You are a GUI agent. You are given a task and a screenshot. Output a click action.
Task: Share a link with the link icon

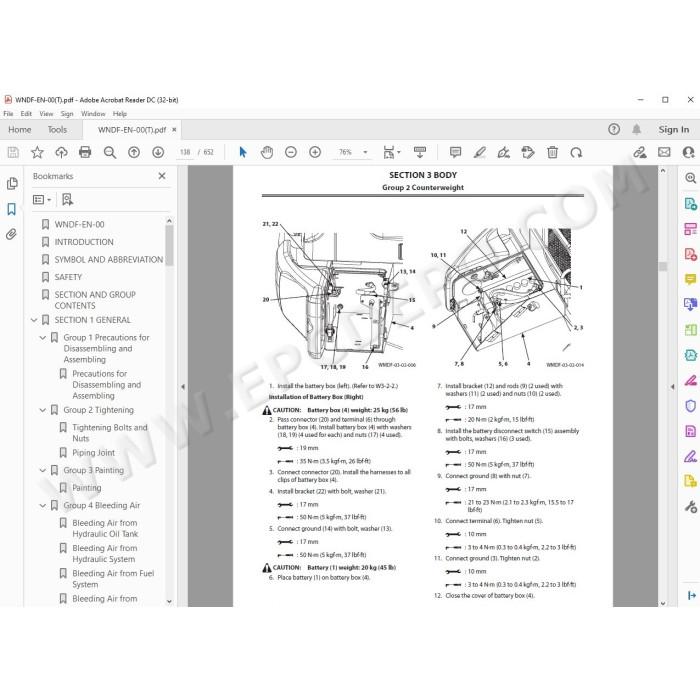640,152
